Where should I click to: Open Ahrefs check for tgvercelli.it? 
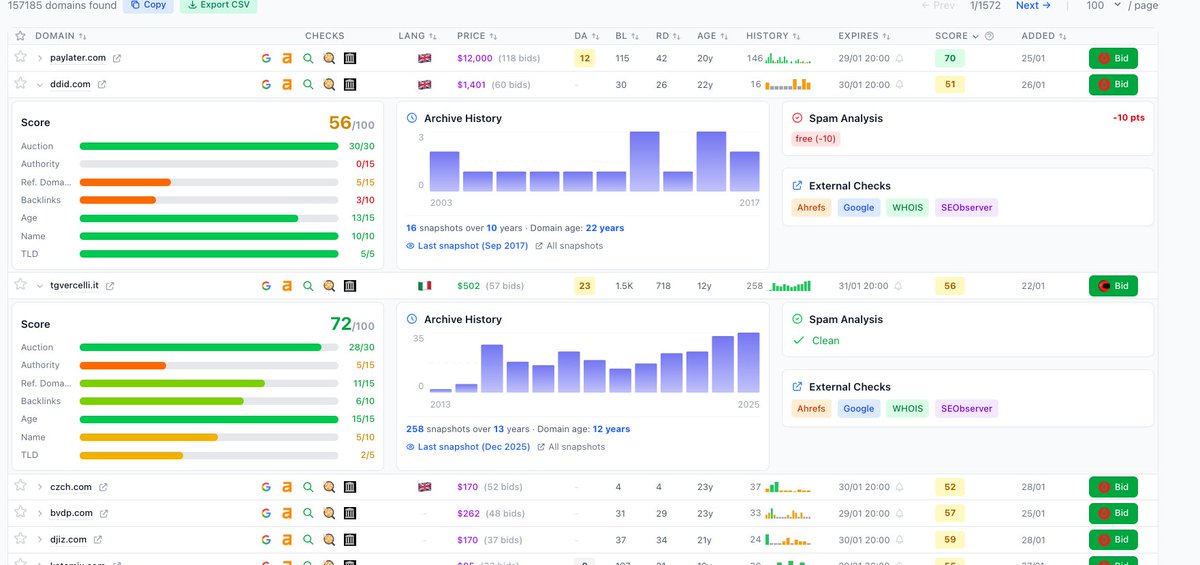[x=287, y=285]
